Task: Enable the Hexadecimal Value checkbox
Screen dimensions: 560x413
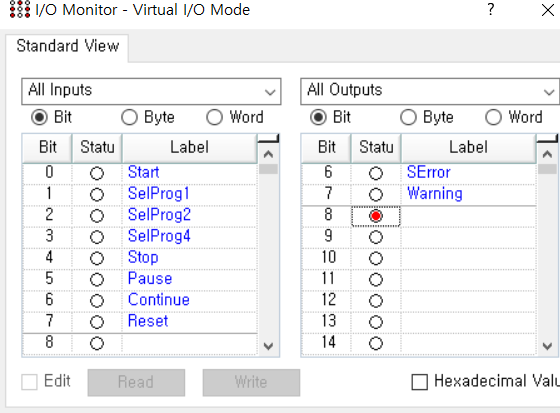Action: (420, 382)
